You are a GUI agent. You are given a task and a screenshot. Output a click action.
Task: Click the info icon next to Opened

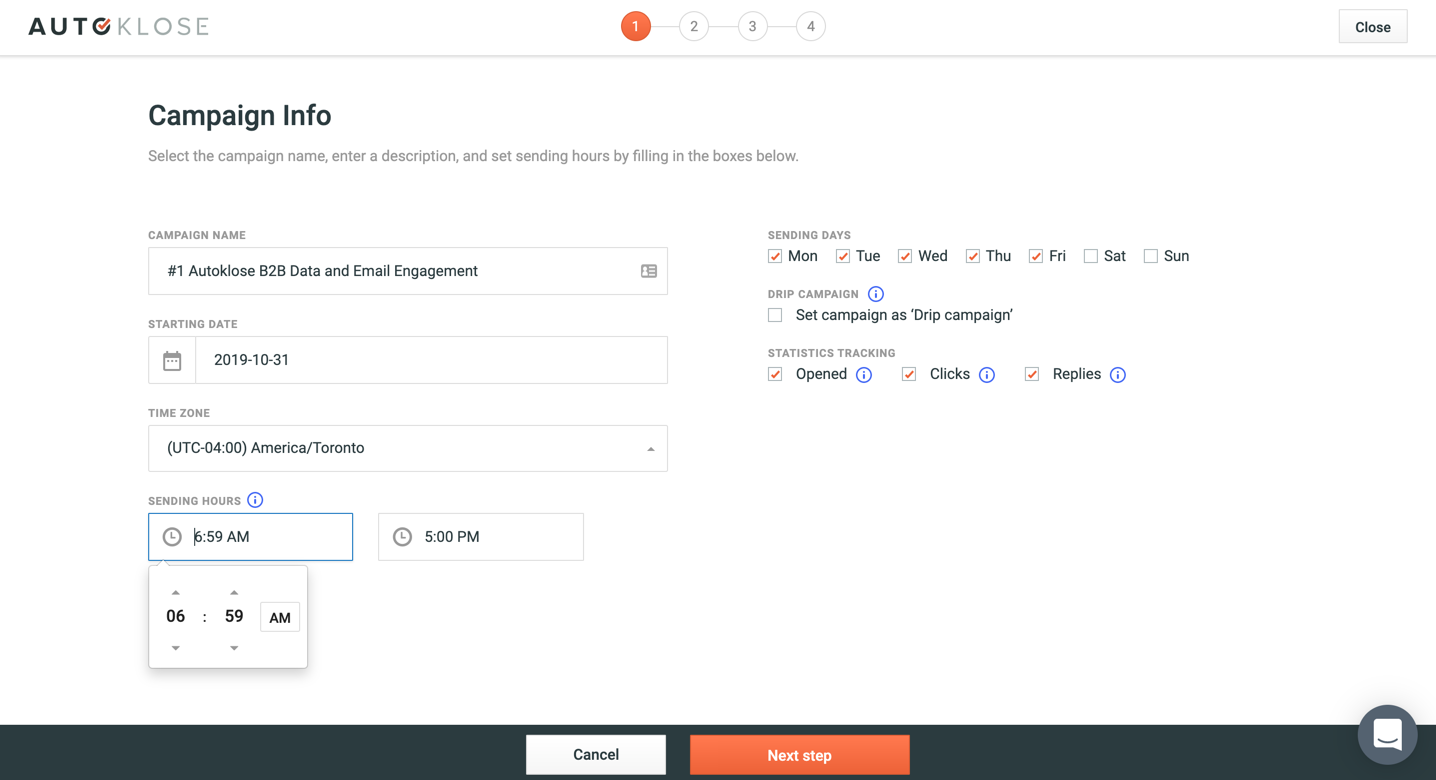(864, 375)
